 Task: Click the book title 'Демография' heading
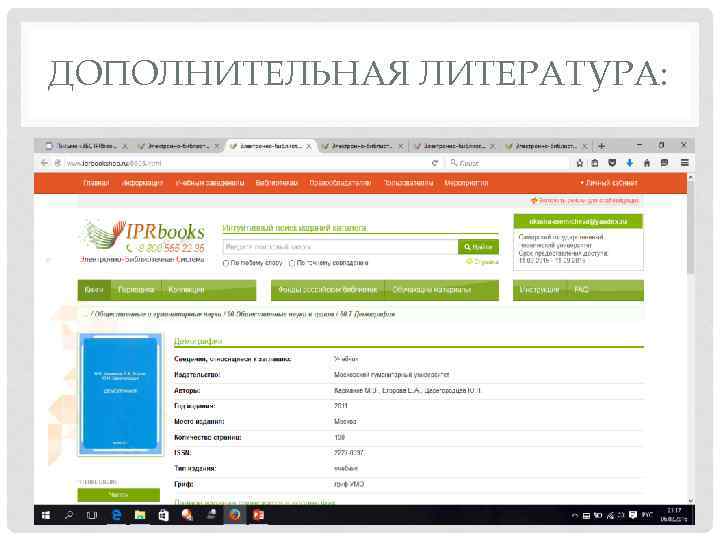click(x=197, y=341)
